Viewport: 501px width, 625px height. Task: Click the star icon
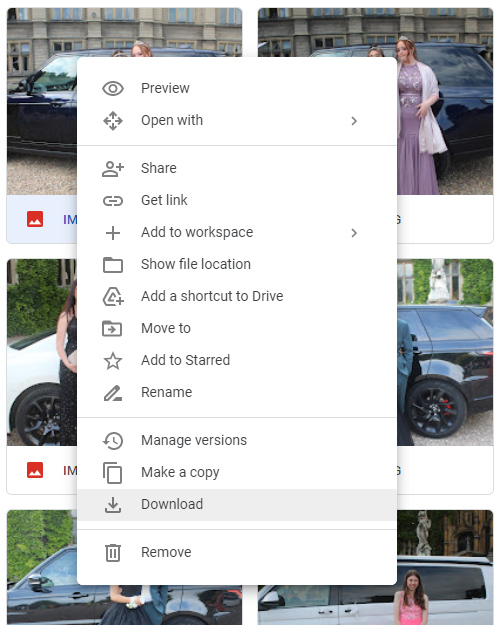pos(113,360)
